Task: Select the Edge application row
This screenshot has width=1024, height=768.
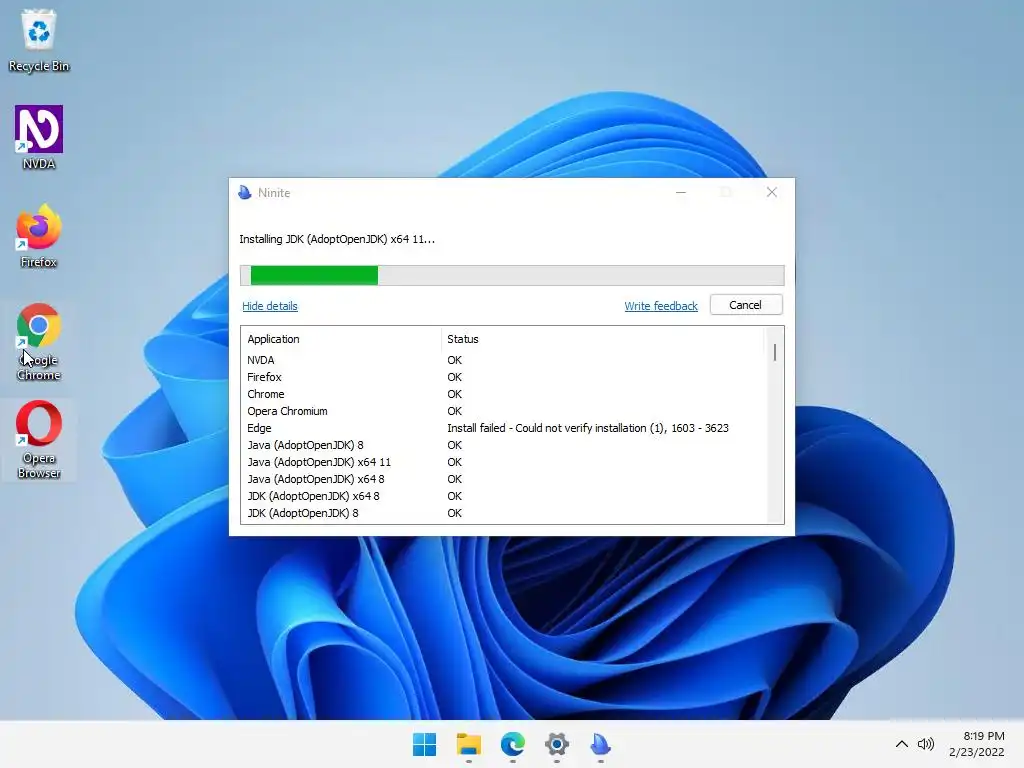Action: tap(503, 428)
